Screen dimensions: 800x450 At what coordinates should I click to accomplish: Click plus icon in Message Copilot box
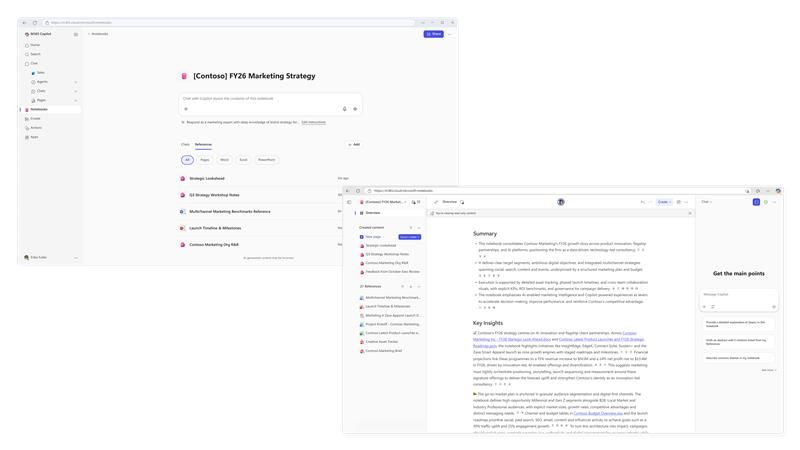coord(705,307)
